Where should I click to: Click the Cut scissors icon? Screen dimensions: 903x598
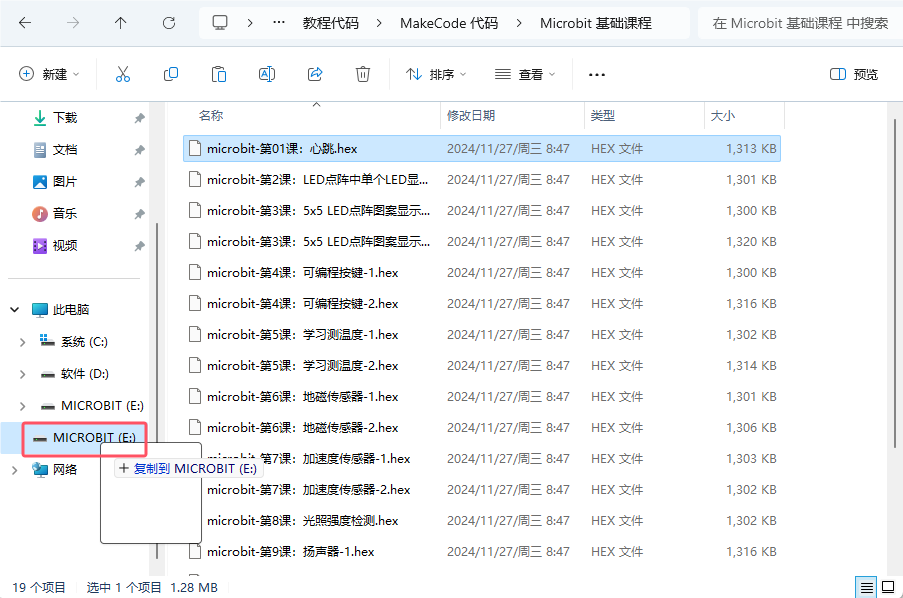click(x=123, y=74)
